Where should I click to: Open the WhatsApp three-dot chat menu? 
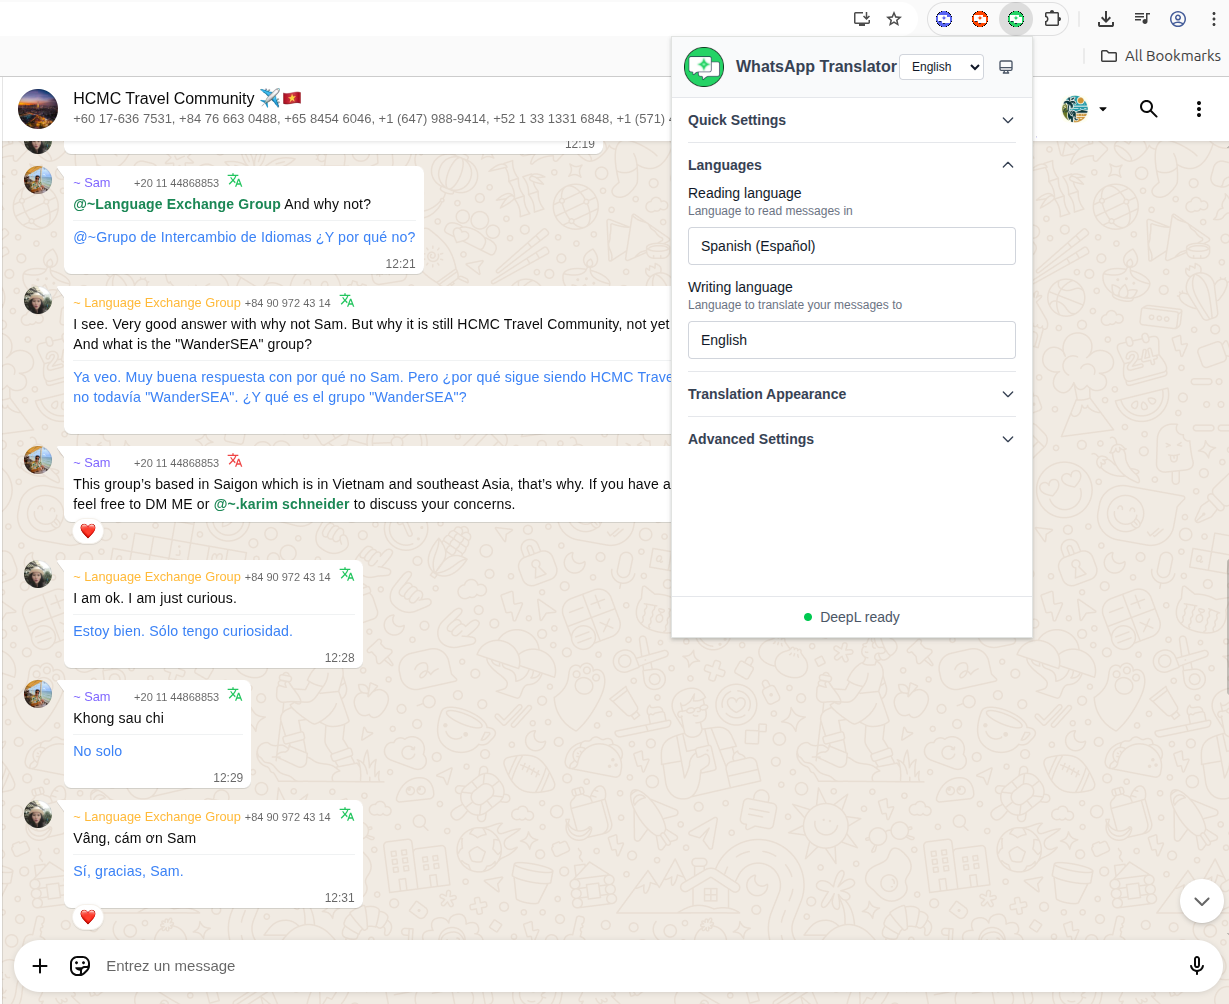pos(1199,110)
